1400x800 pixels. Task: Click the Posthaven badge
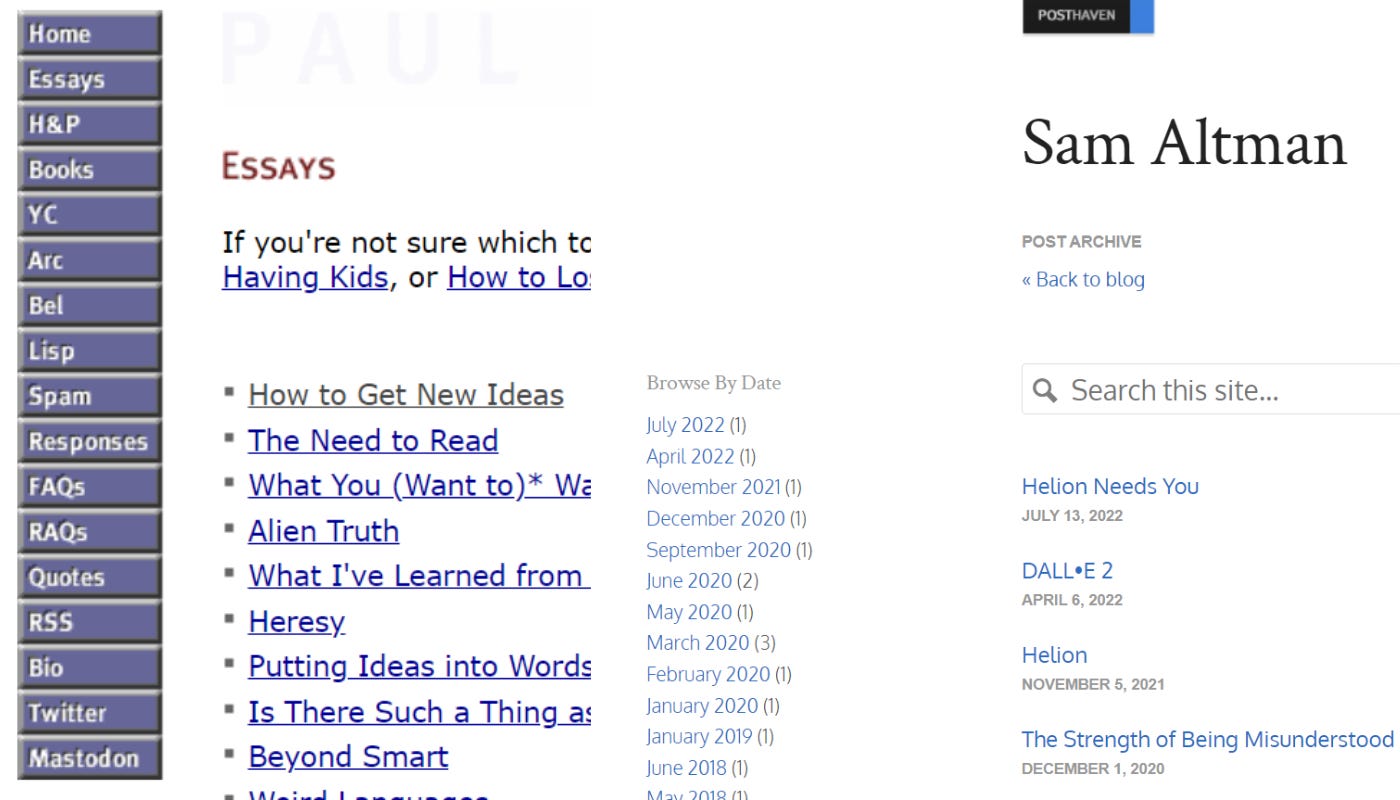1088,16
